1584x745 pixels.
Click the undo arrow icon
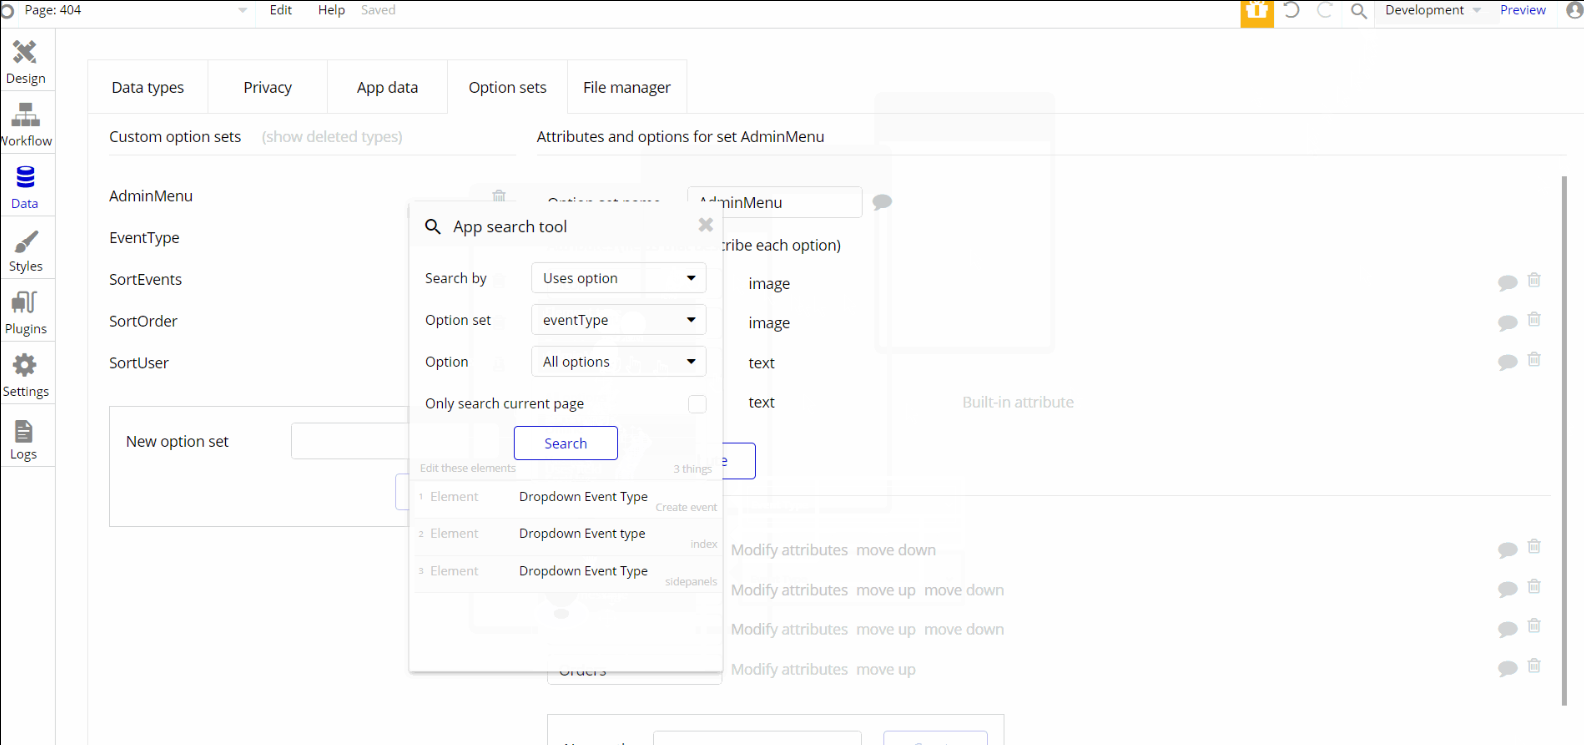(x=1292, y=10)
